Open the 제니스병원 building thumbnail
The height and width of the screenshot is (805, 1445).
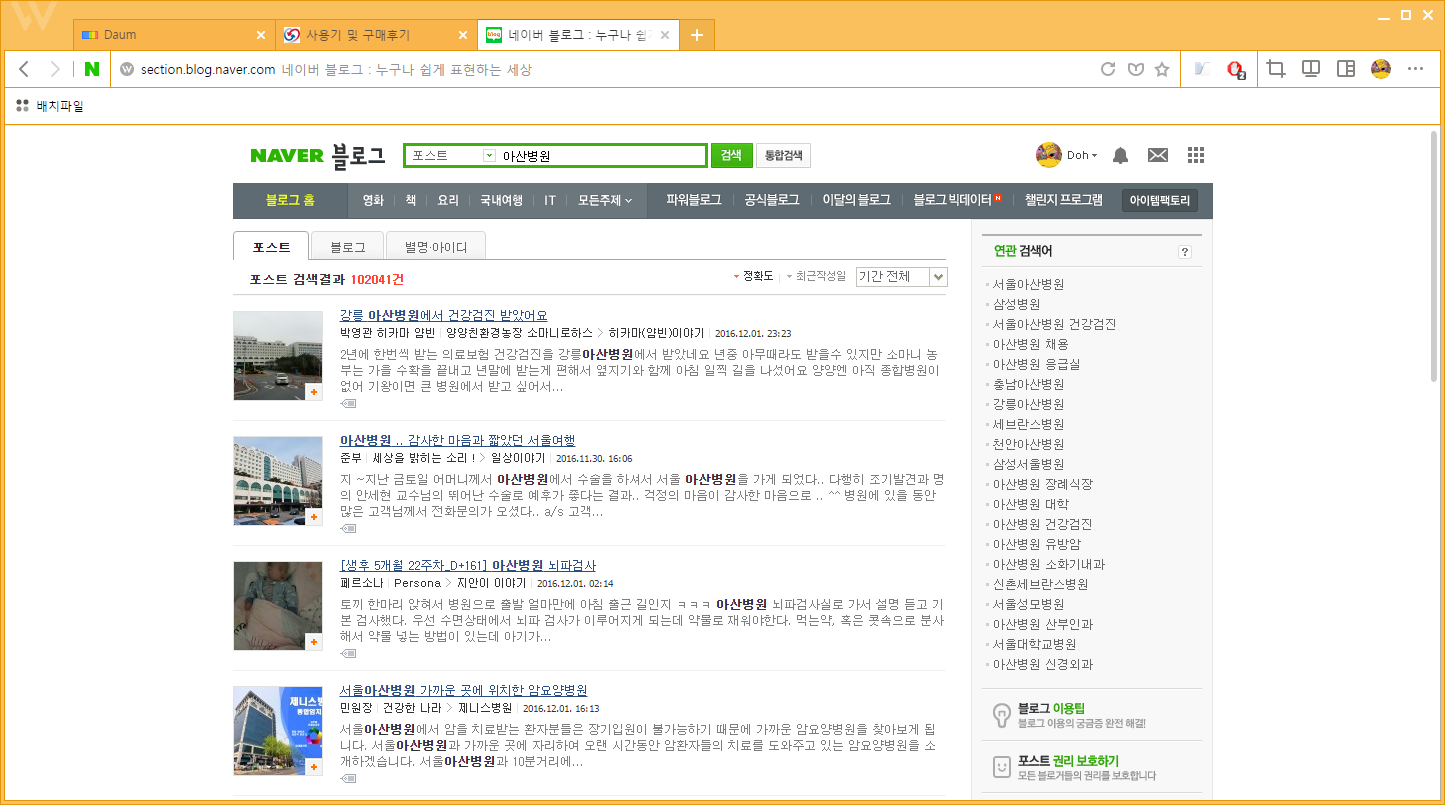click(278, 731)
